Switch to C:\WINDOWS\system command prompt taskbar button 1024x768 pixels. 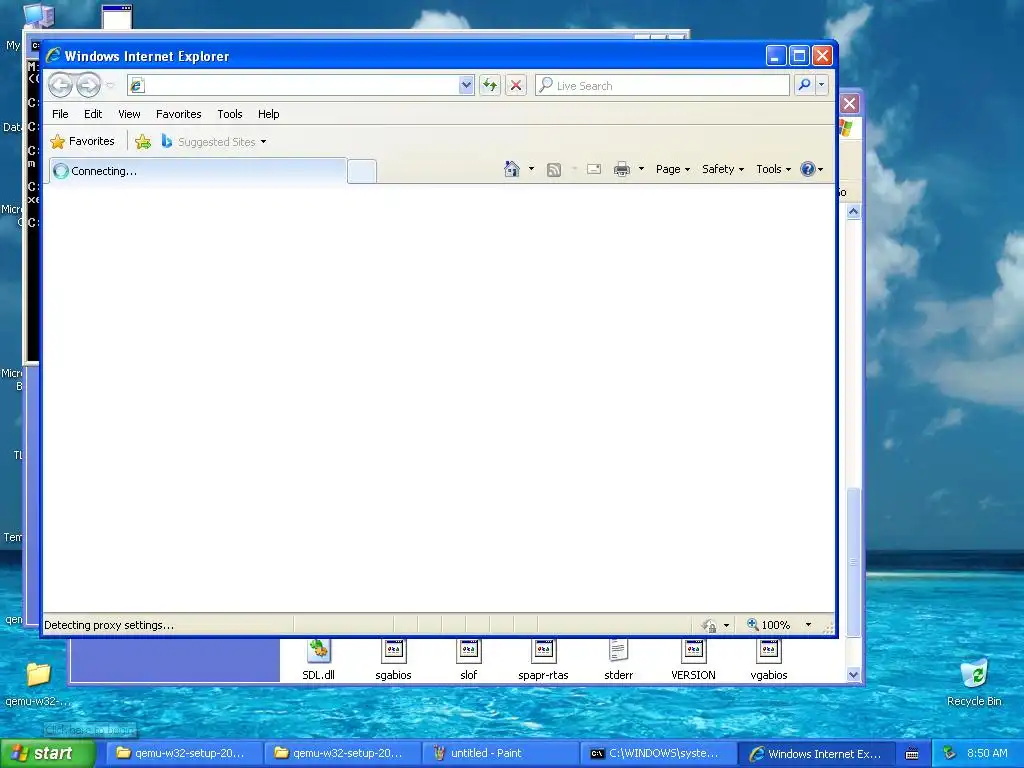click(x=658, y=754)
